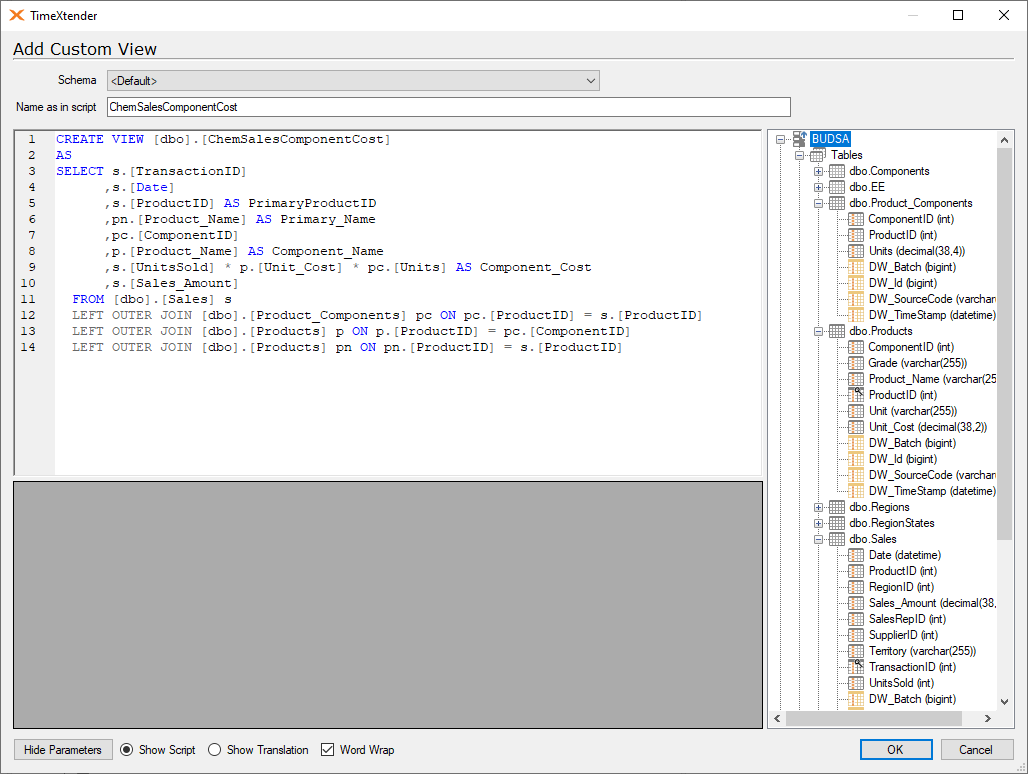1028x774 pixels.
Task: Select dbo.RegionStates in the tree
Action: (892, 523)
